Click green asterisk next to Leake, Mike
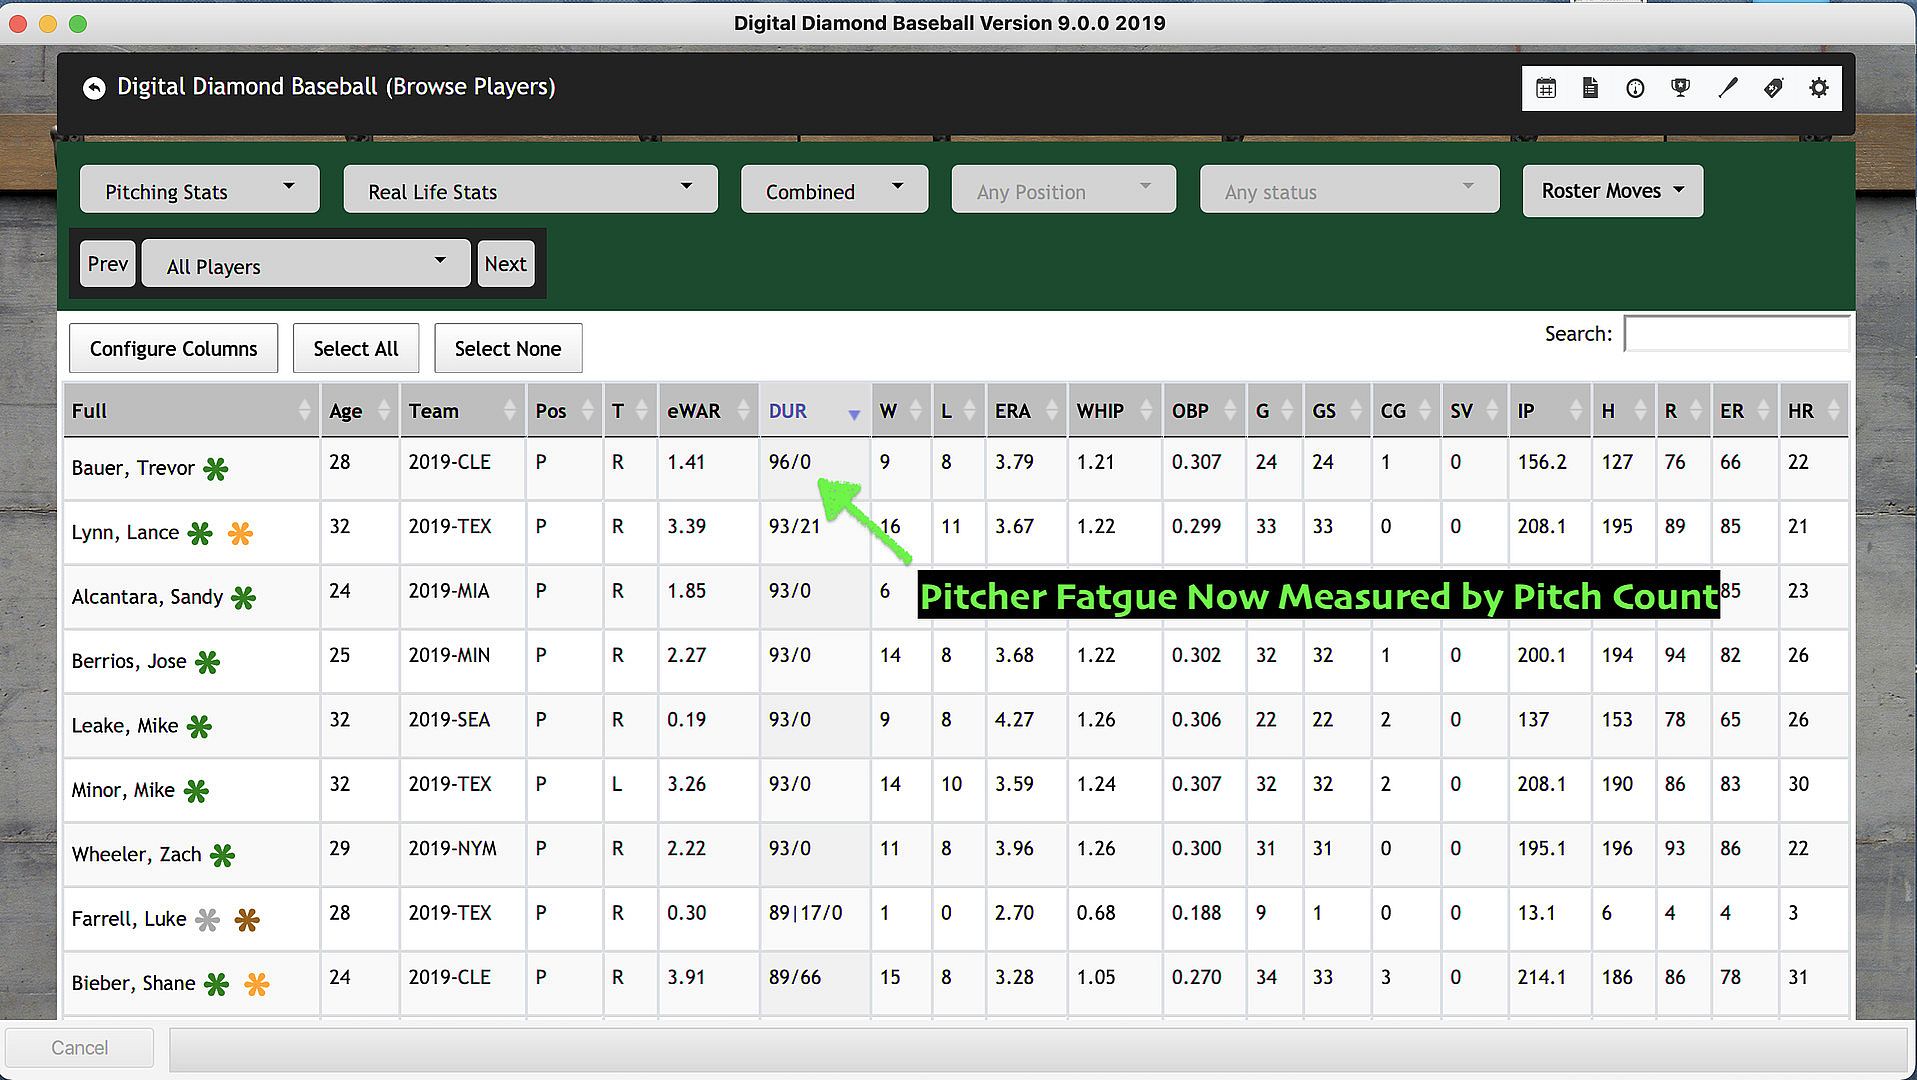The image size is (1917, 1080). [199, 727]
